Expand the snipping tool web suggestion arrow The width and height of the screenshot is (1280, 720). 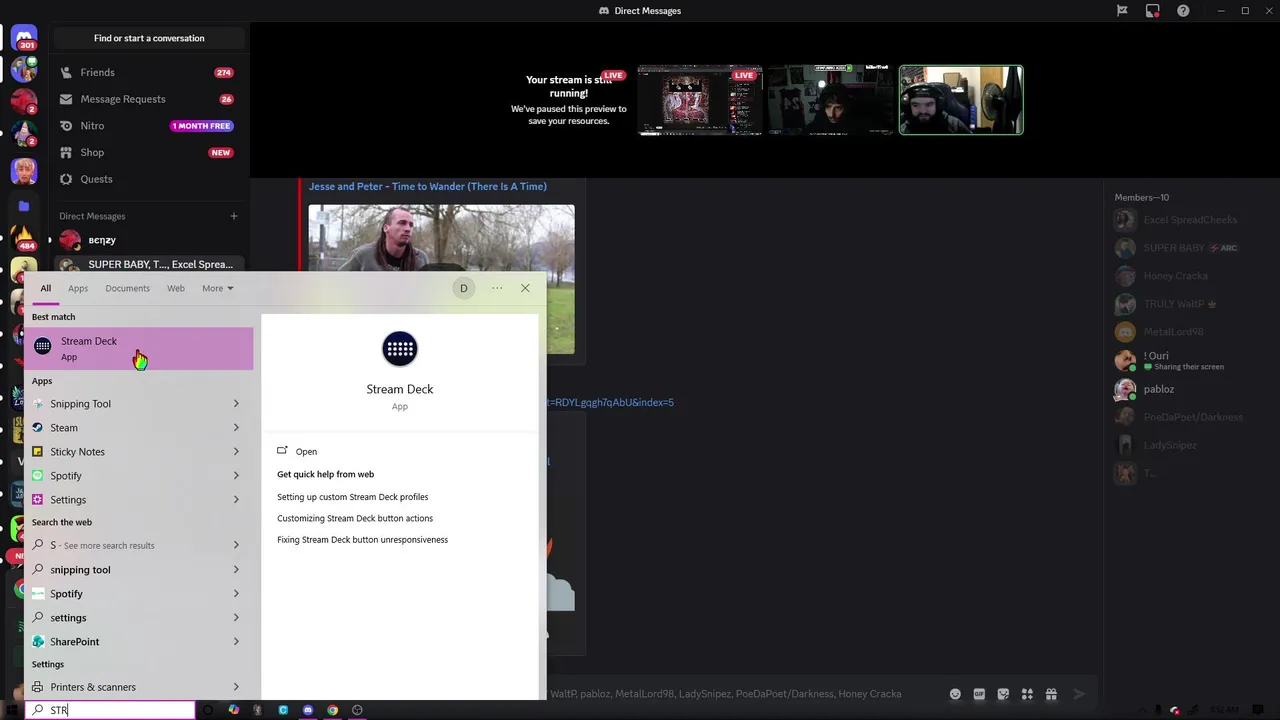pyautogui.click(x=236, y=570)
